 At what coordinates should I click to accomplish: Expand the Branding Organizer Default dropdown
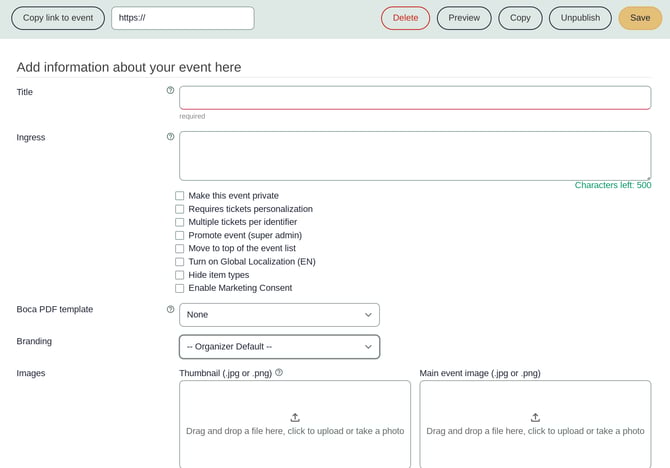click(279, 347)
